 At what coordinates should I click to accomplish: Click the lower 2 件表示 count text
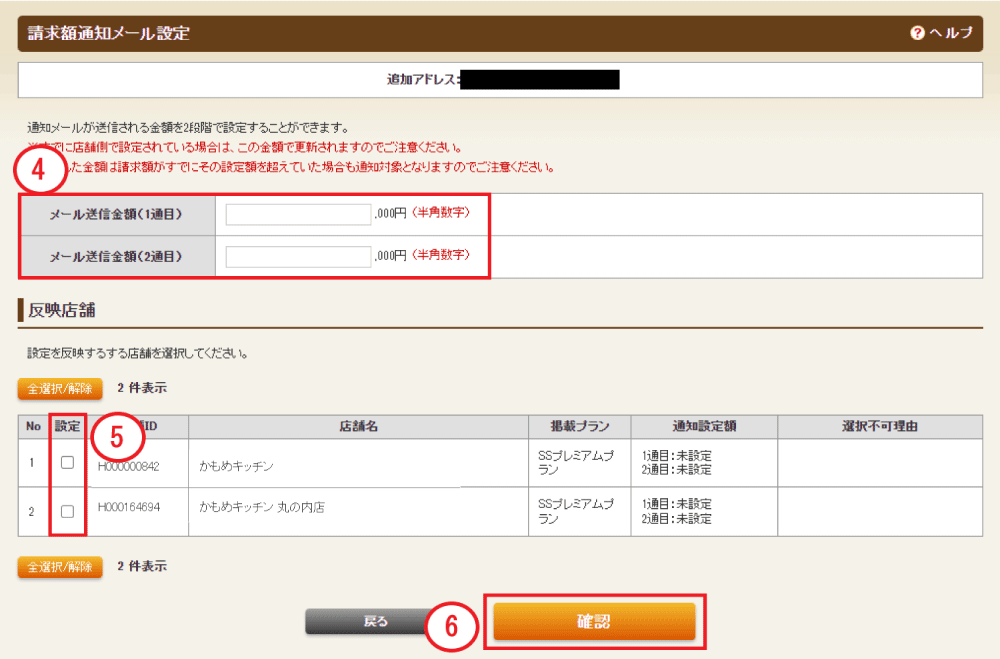142,566
